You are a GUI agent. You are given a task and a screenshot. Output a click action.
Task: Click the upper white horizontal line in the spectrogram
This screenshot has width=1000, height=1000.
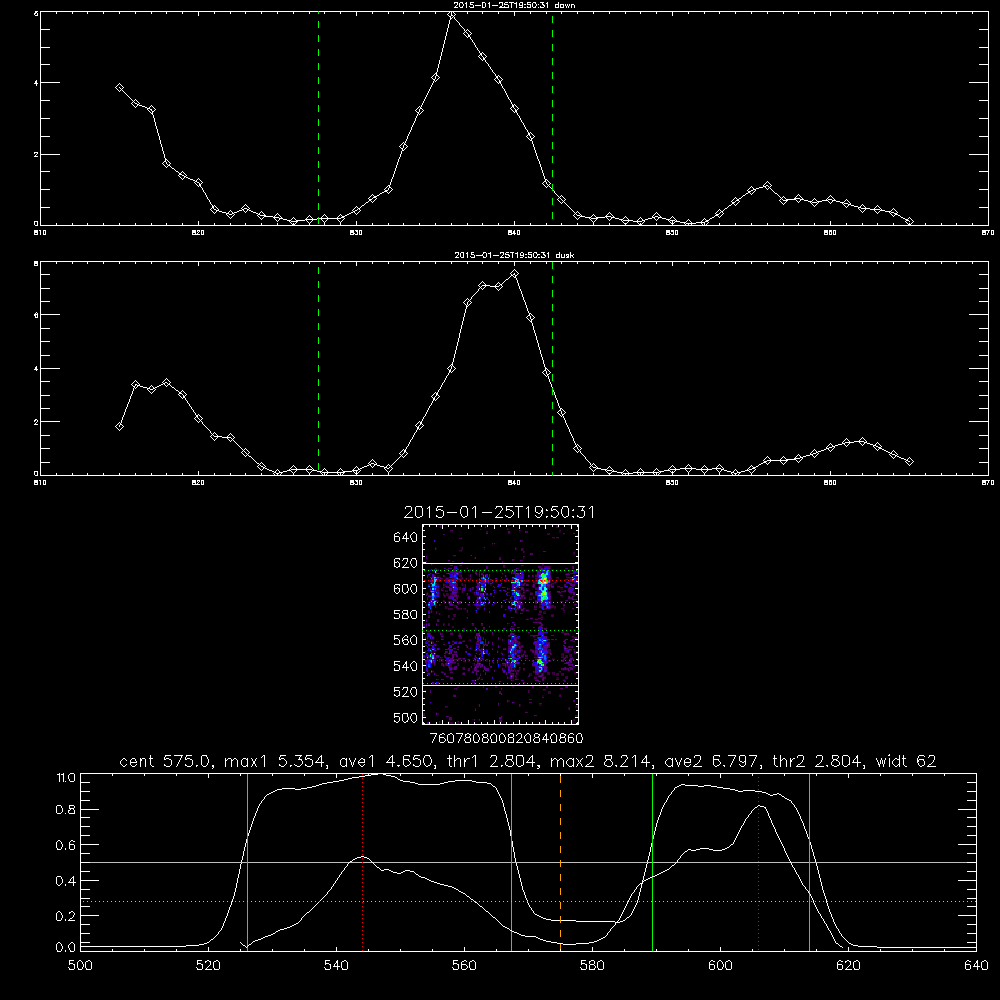coord(501,563)
